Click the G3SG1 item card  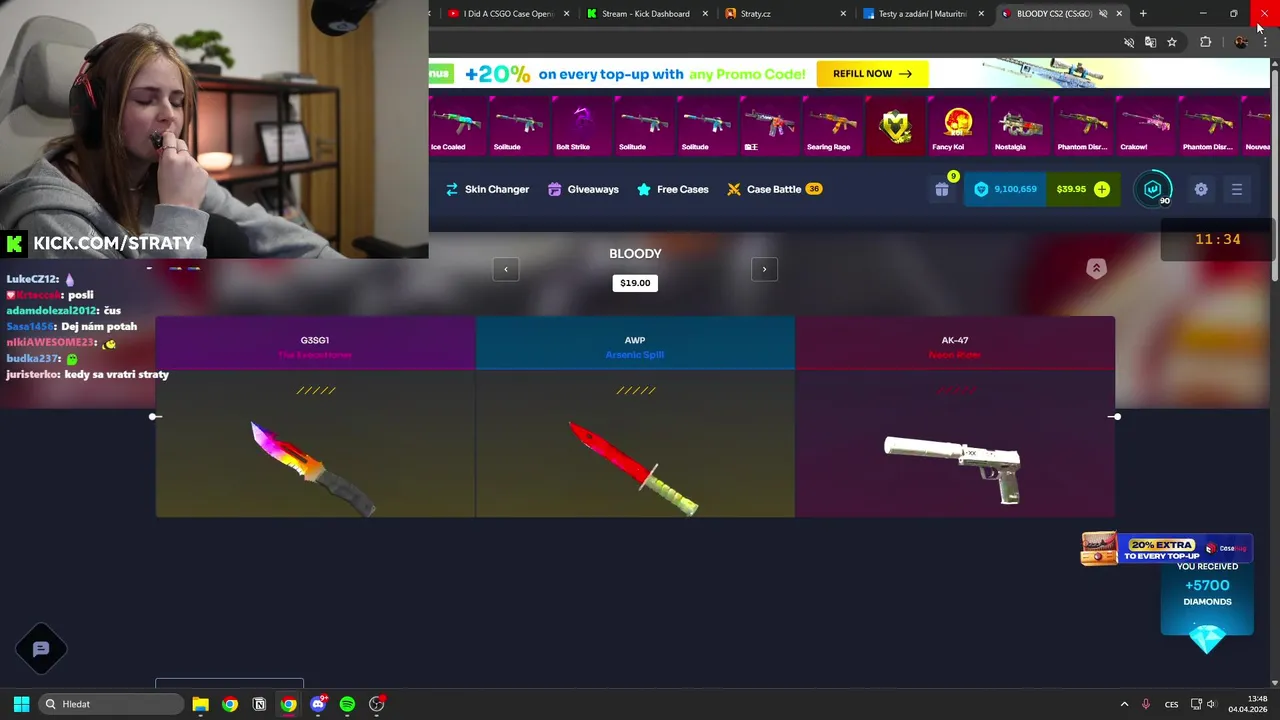315,417
